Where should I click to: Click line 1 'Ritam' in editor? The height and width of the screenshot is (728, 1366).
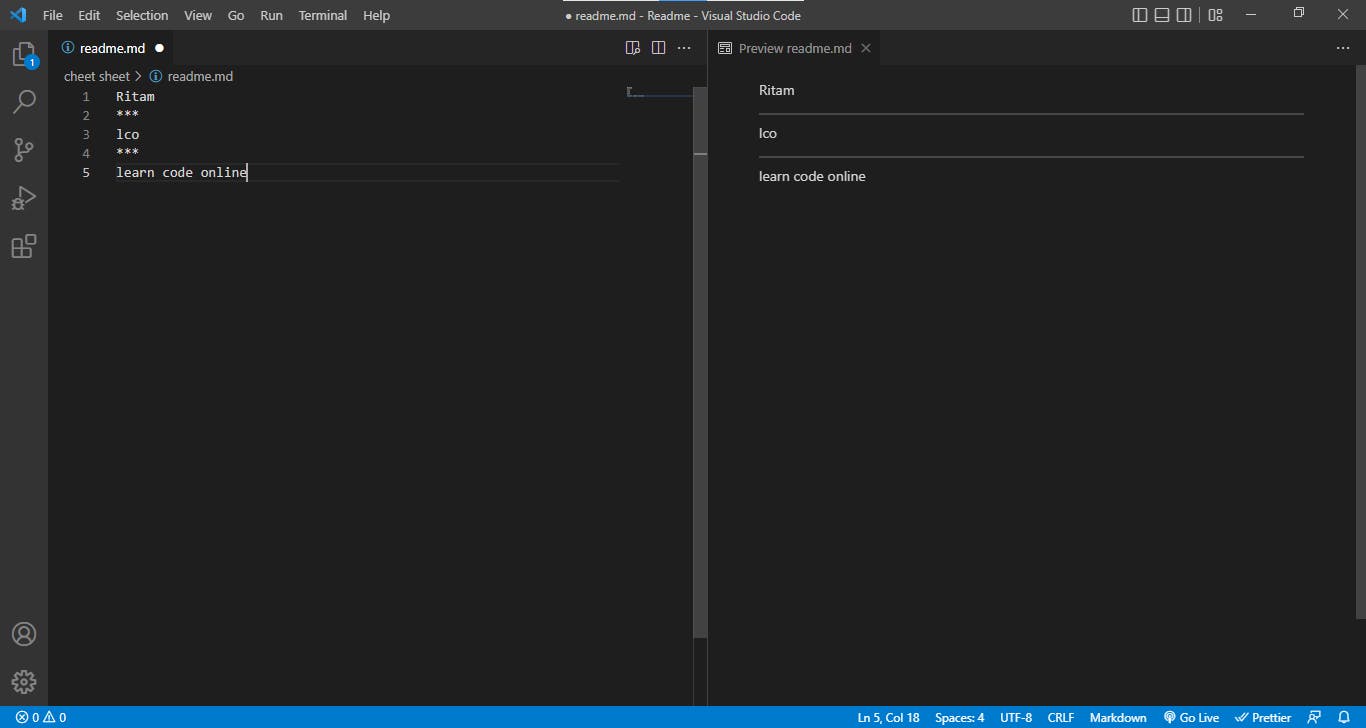(x=135, y=97)
